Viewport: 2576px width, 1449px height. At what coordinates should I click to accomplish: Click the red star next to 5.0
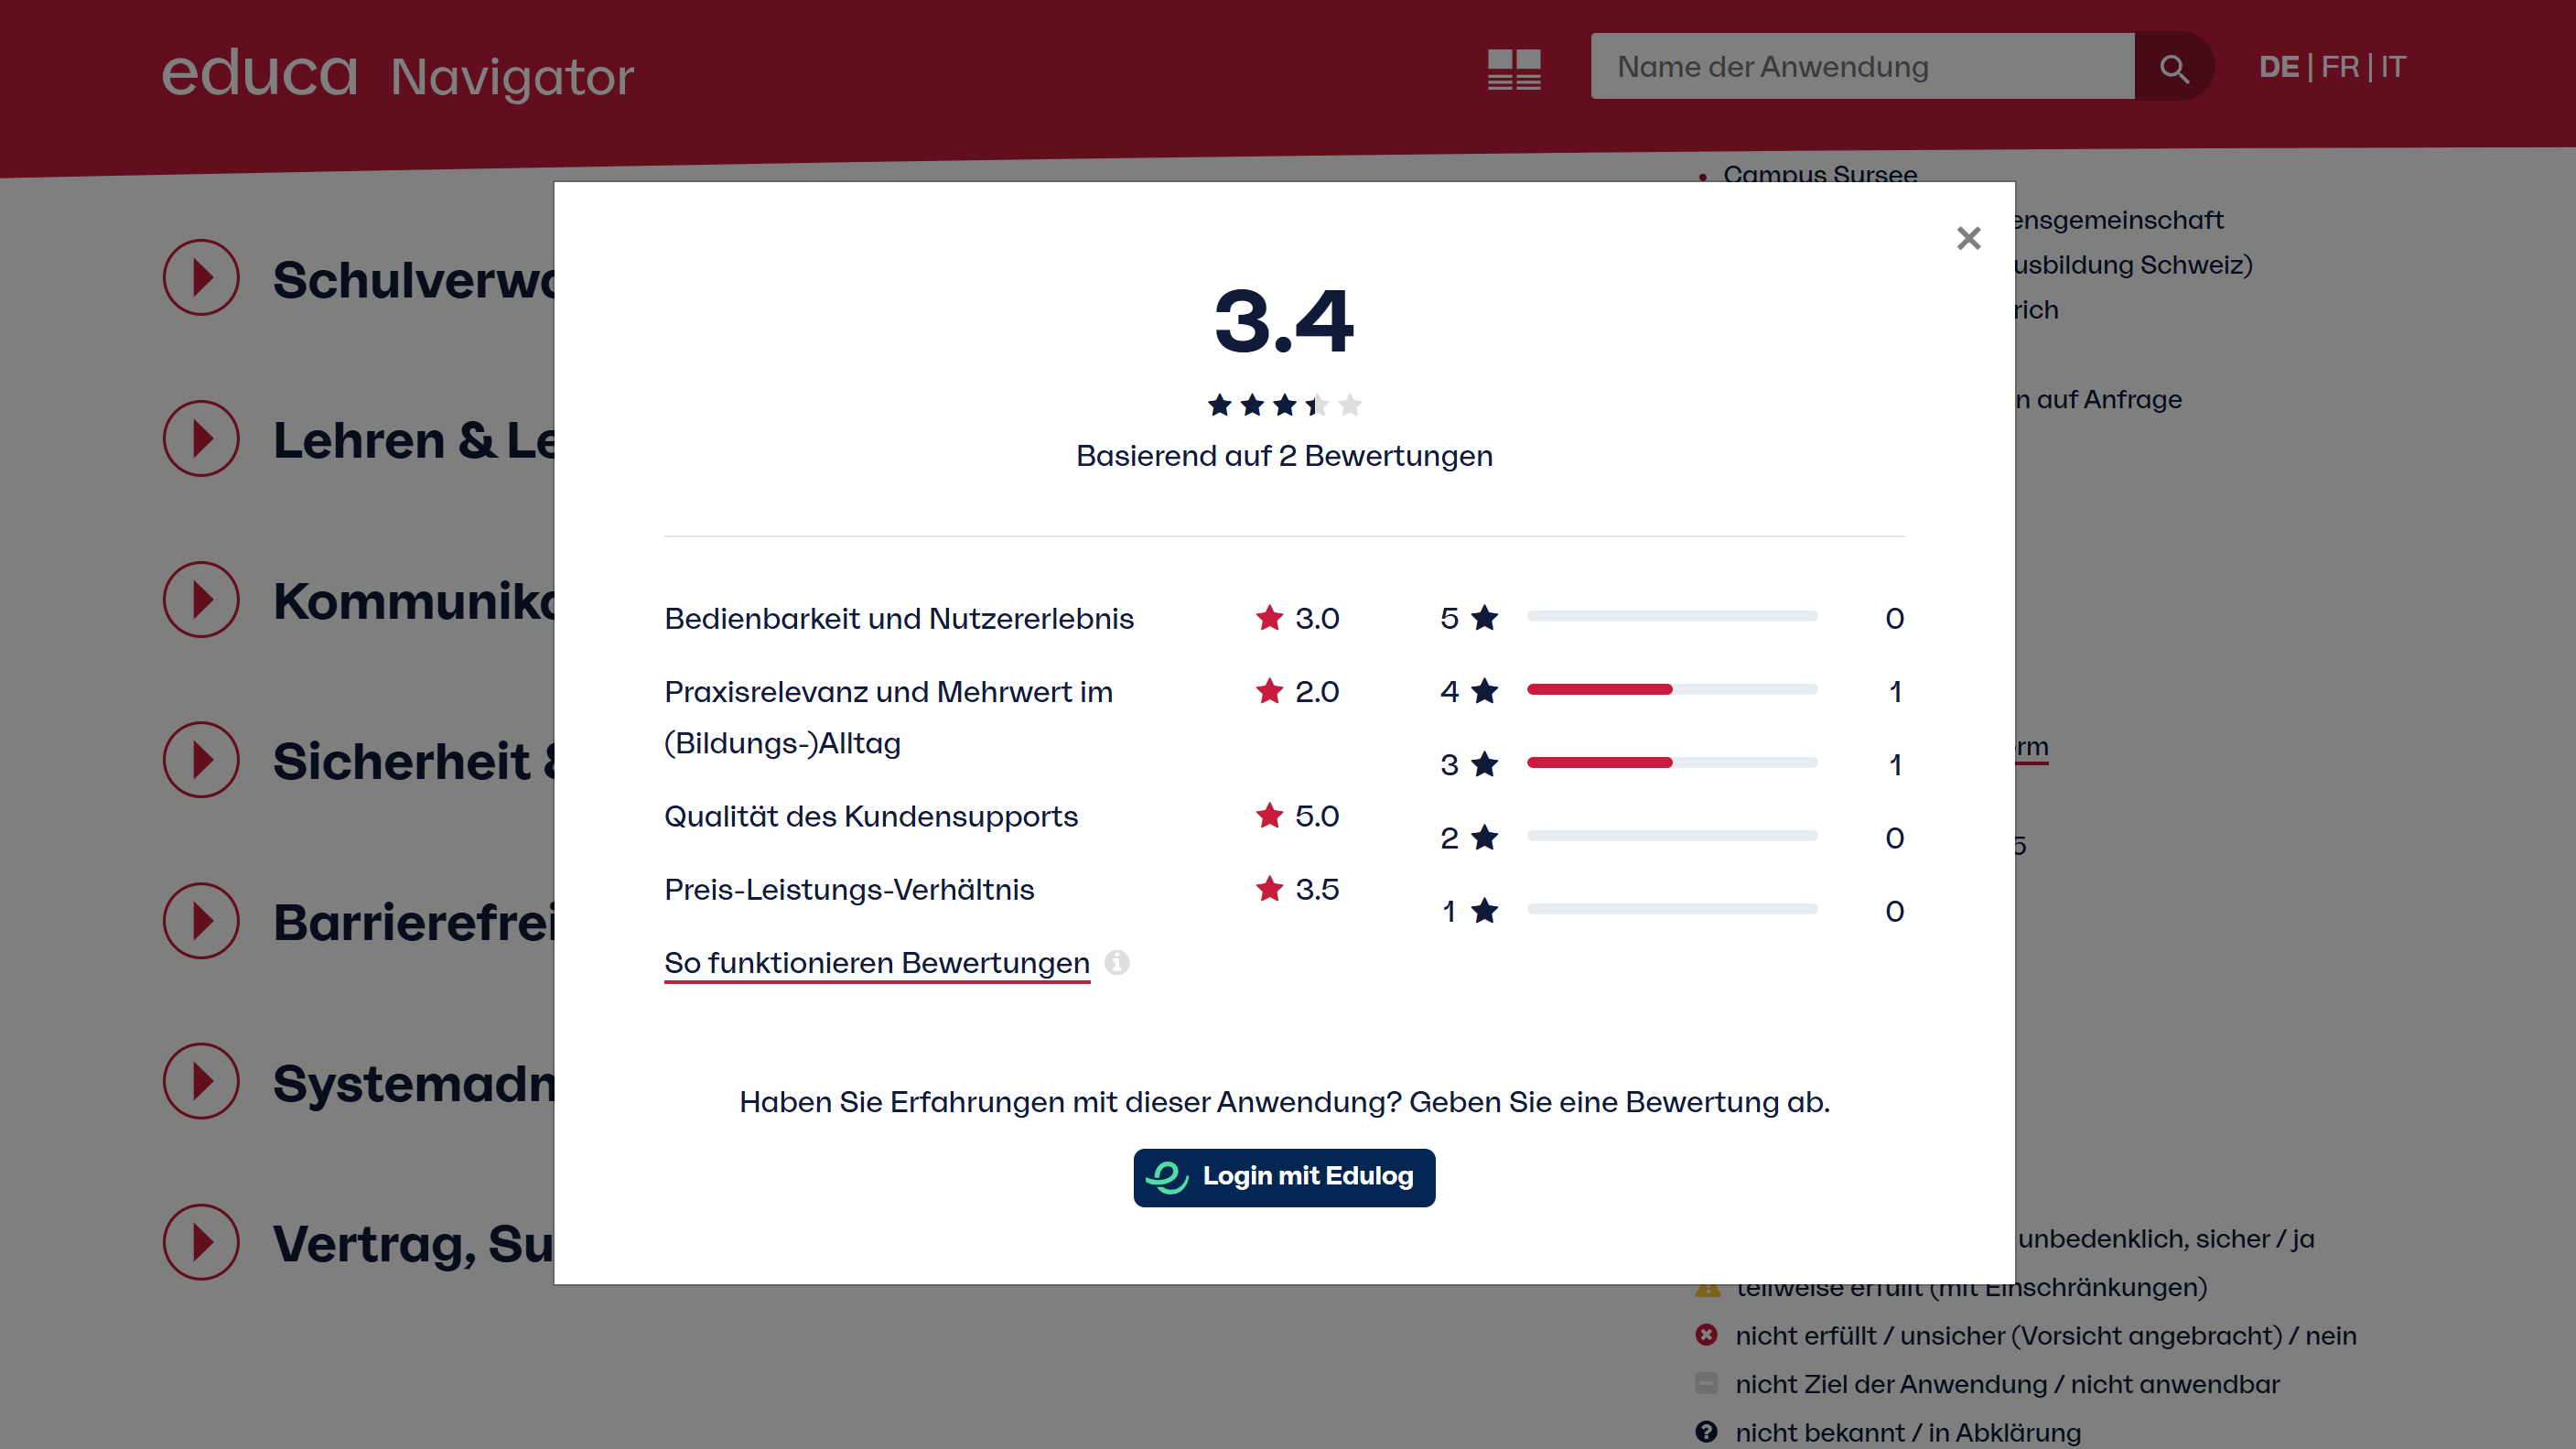click(x=1269, y=816)
